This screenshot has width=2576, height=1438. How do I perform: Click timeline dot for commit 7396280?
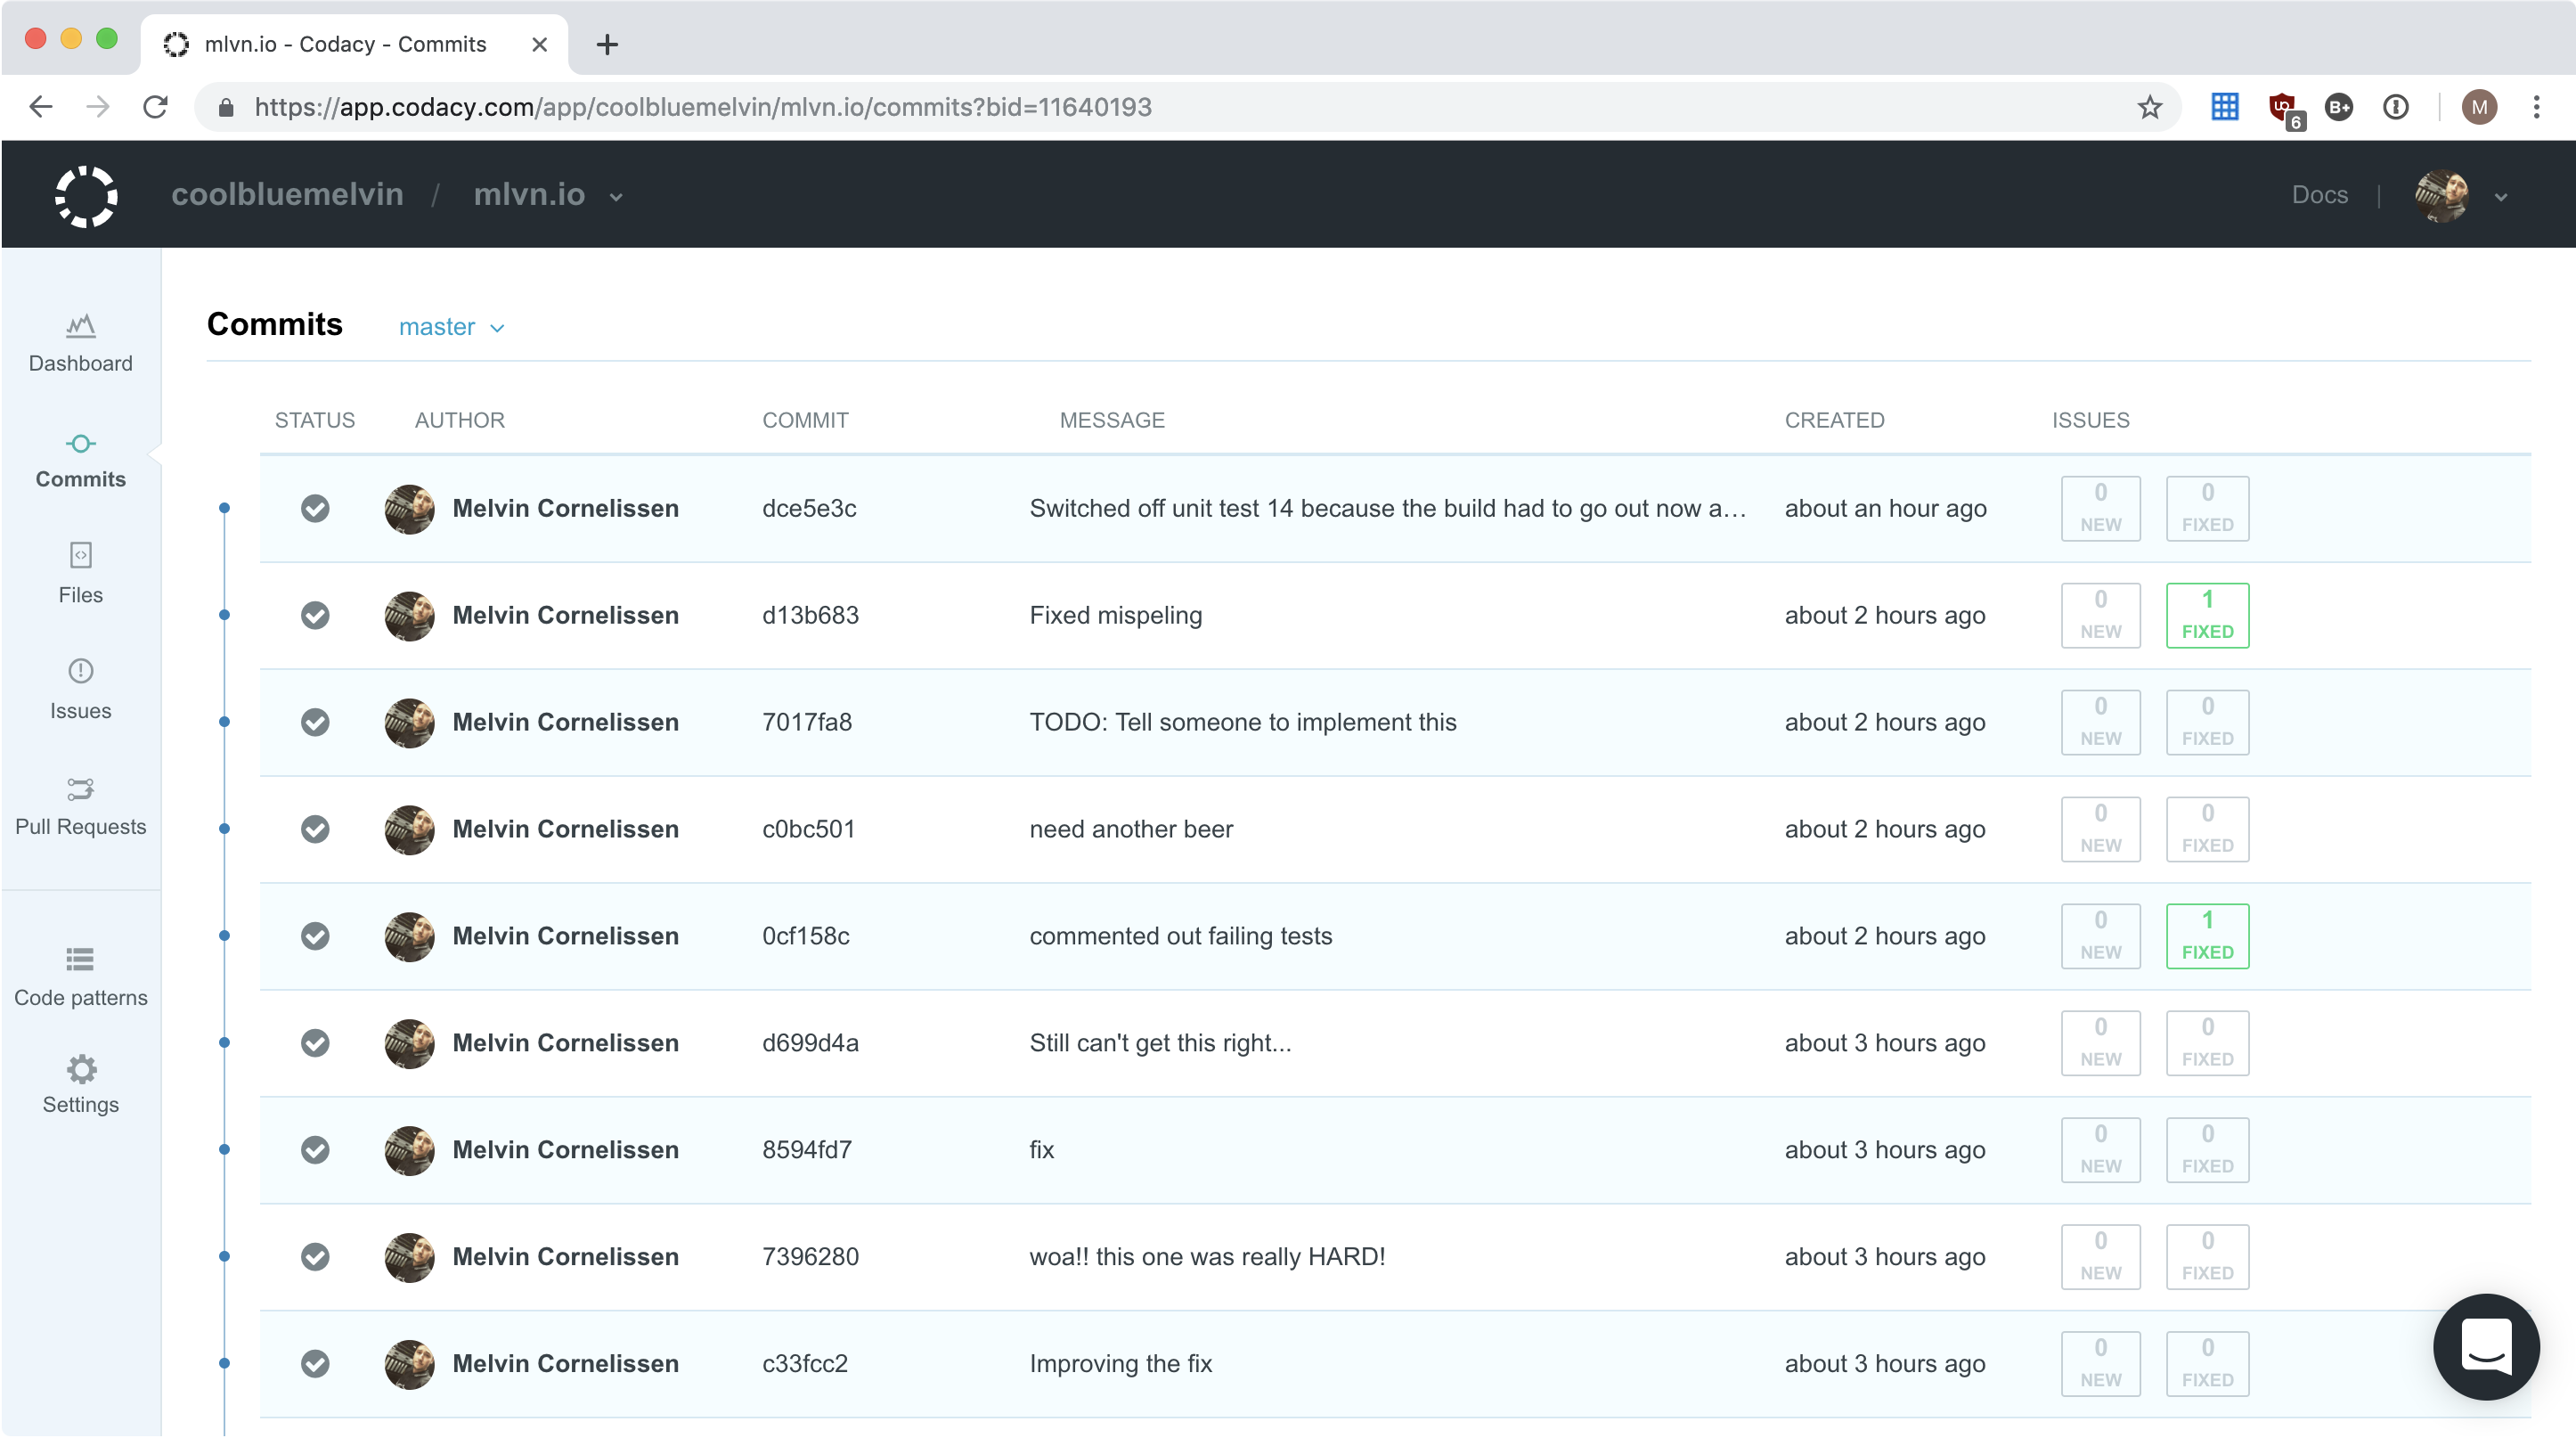pos(224,1256)
